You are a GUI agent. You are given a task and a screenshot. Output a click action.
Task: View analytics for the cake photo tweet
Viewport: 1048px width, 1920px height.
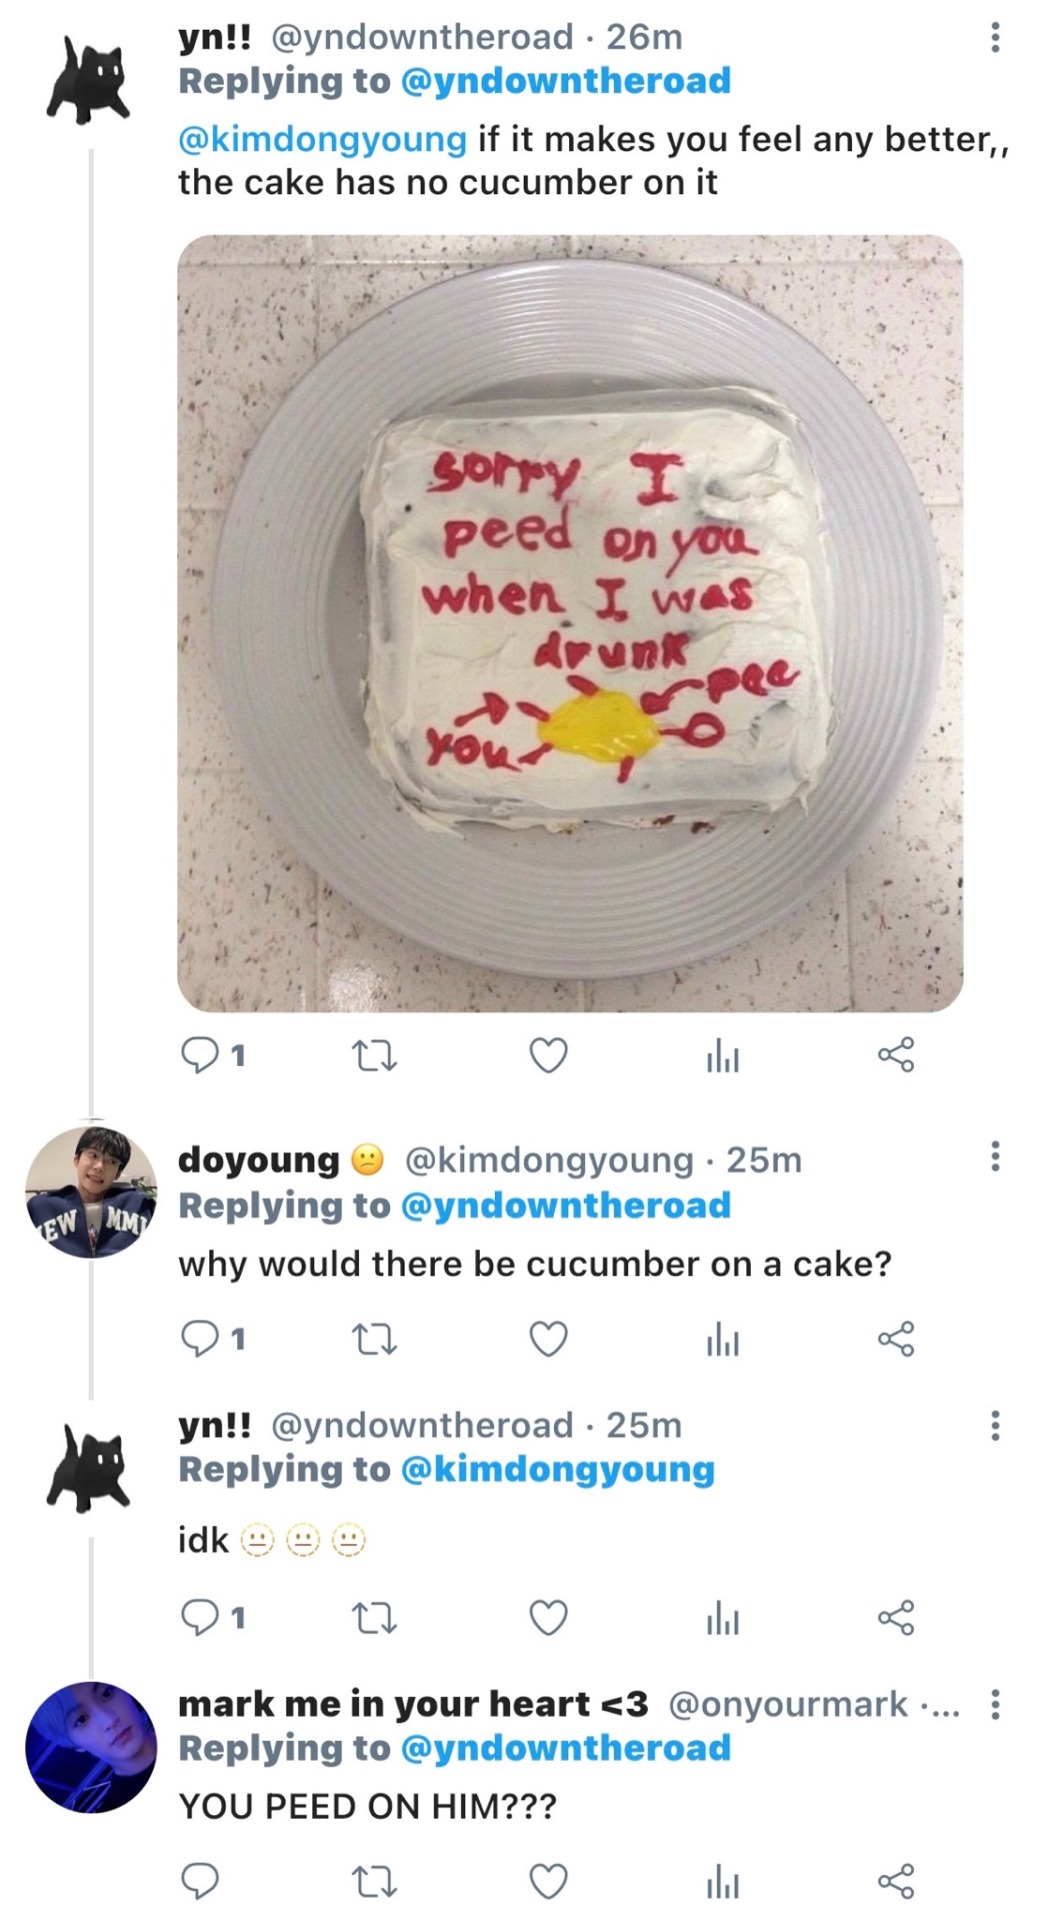(x=722, y=1055)
